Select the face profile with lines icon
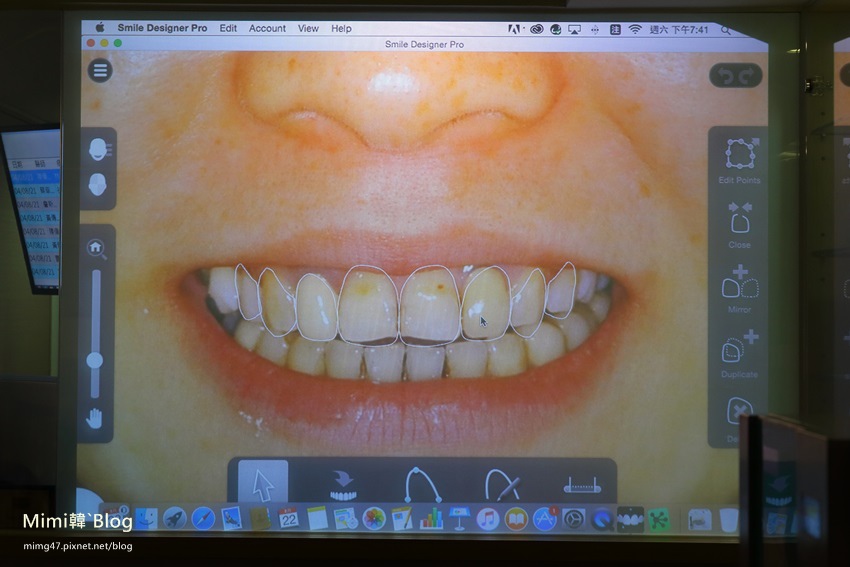 click(x=99, y=149)
